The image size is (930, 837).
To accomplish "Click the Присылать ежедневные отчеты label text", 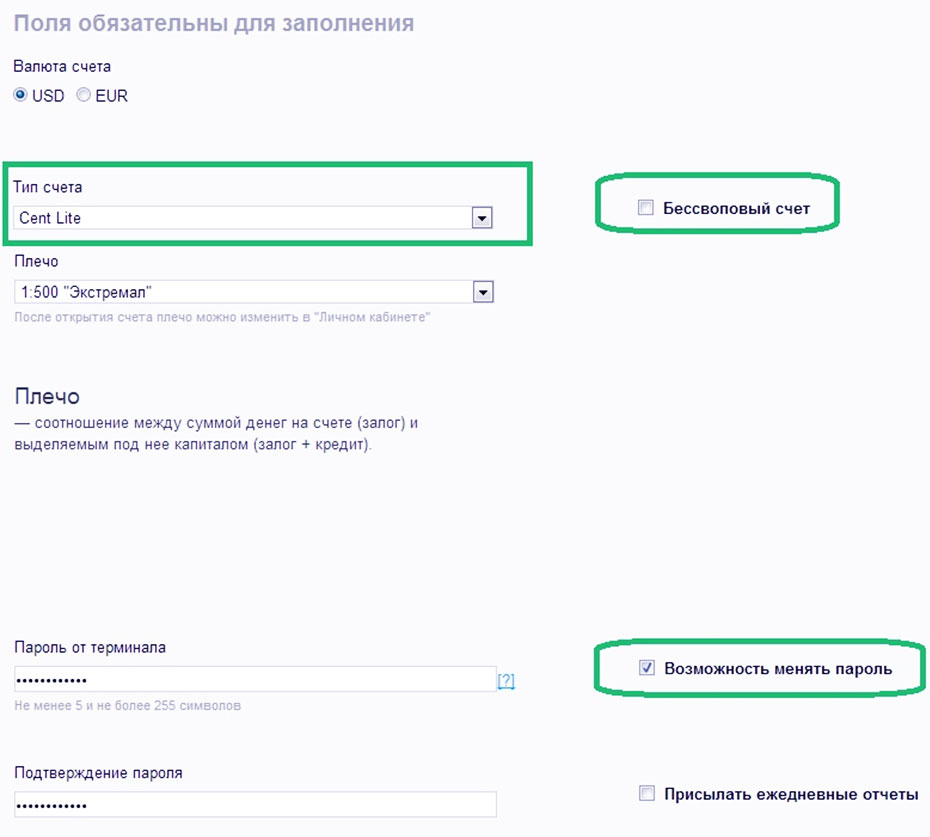I will [x=790, y=795].
